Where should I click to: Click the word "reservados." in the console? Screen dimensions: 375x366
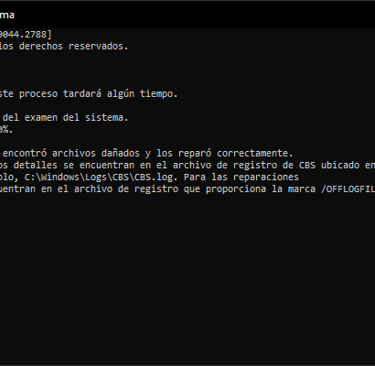pos(98,46)
